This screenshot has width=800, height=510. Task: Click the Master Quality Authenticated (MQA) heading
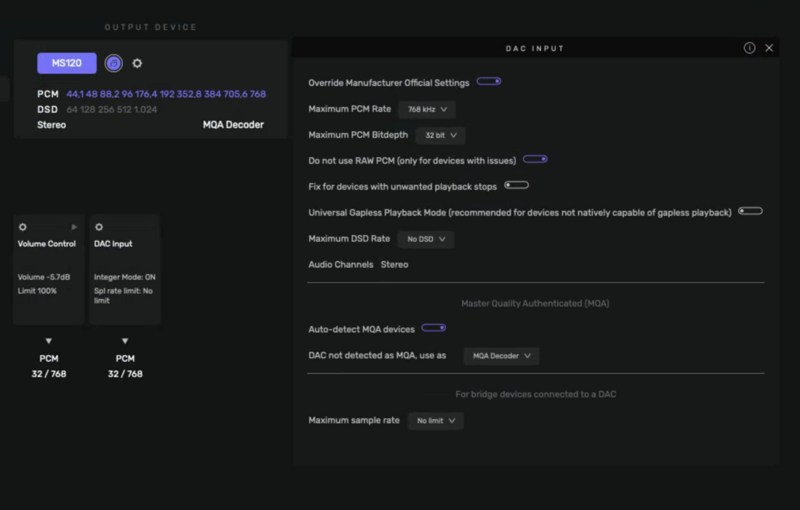535,303
